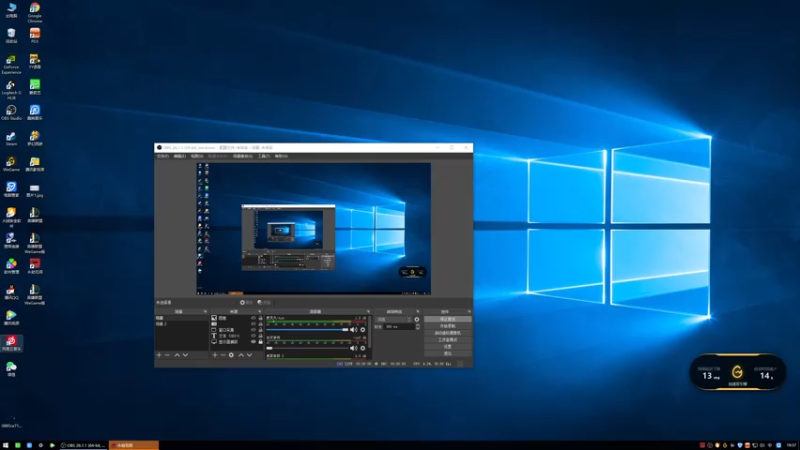The image size is (800, 450).
Task: Open the Scene Collection menu in OBS
Action: coord(243,156)
